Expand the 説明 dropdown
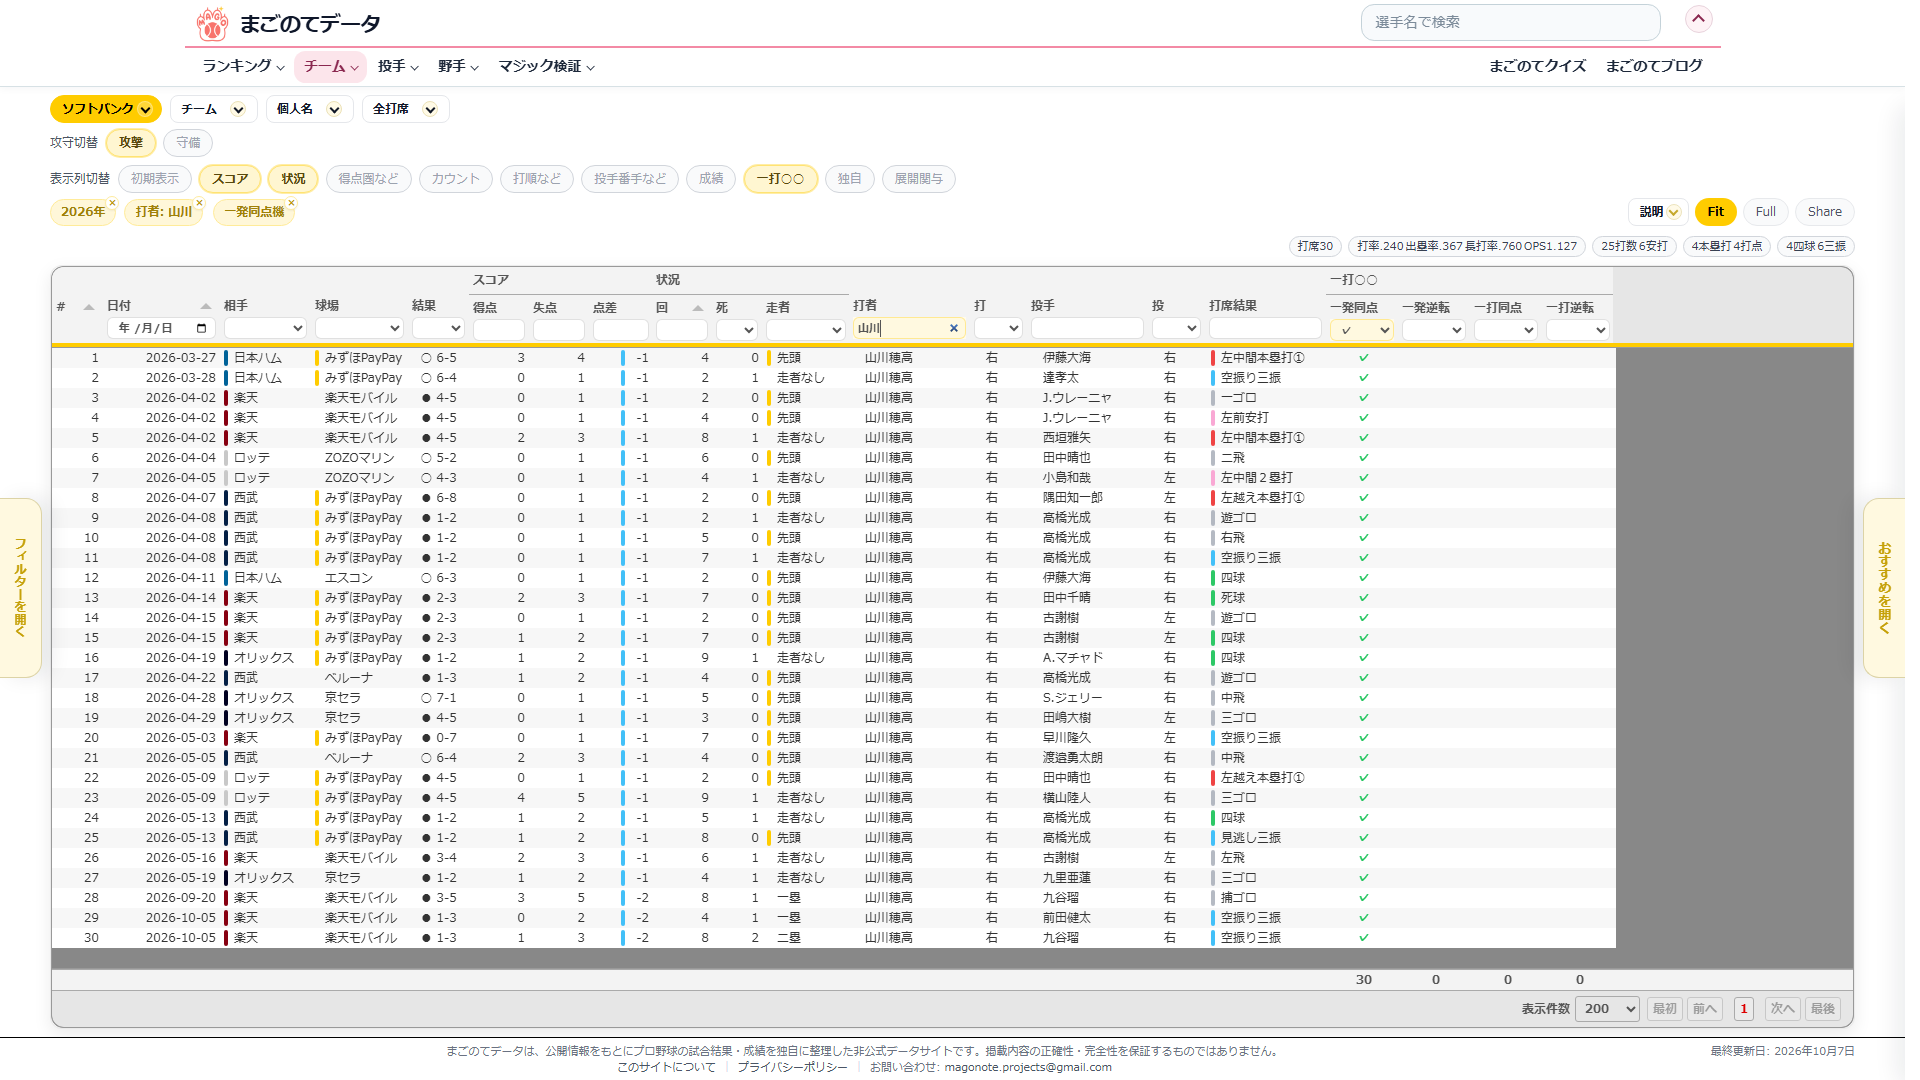 (1658, 212)
